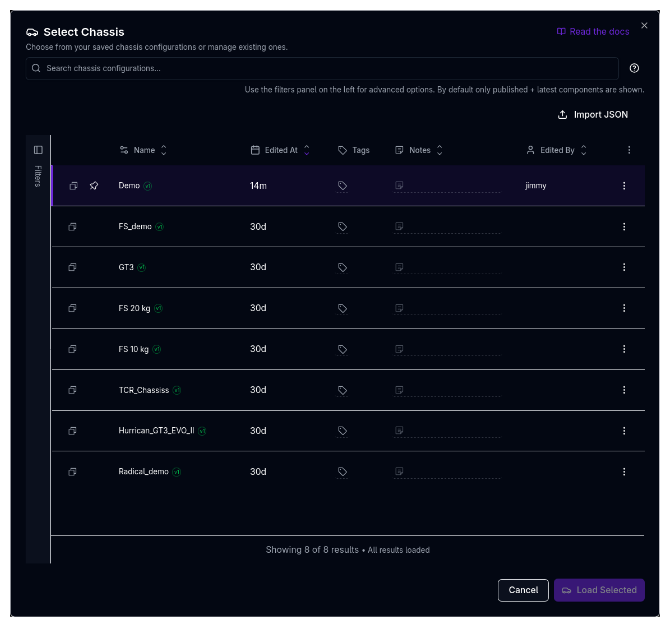This screenshot has width=669, height=626.
Task: Expand the vertical Filters label tab
Action: (x=38, y=176)
